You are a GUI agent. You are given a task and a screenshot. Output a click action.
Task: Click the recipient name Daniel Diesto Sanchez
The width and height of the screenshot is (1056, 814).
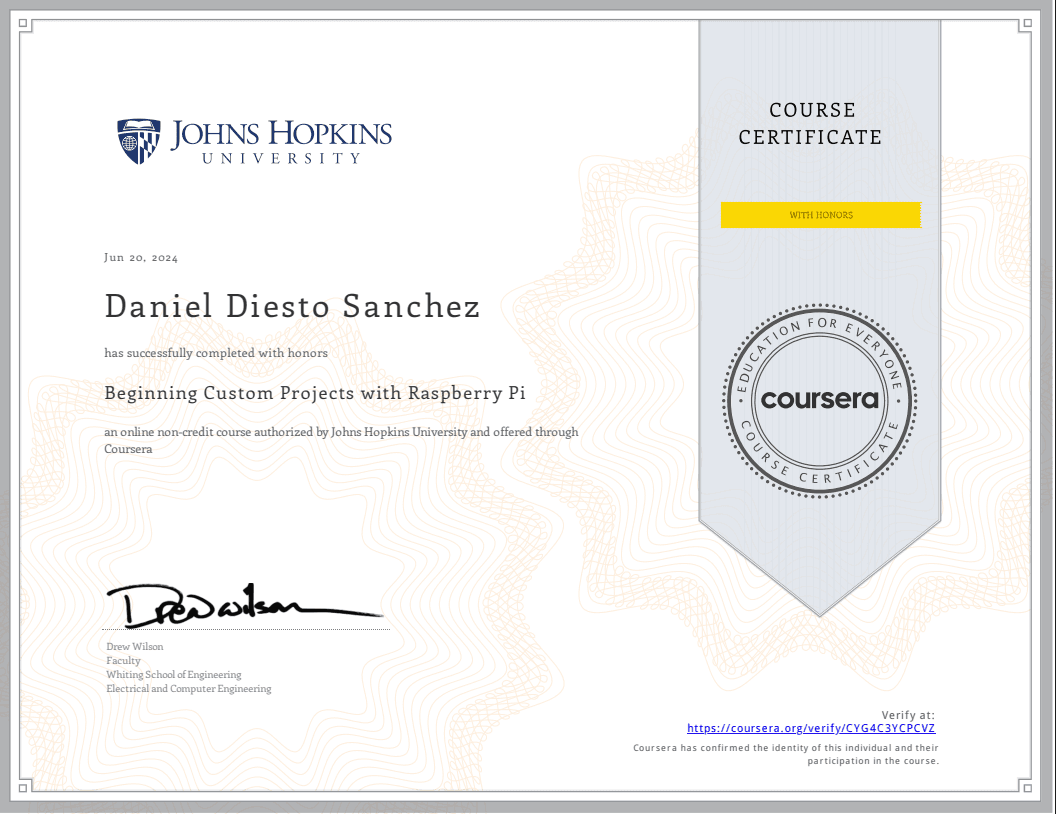pyautogui.click(x=292, y=306)
